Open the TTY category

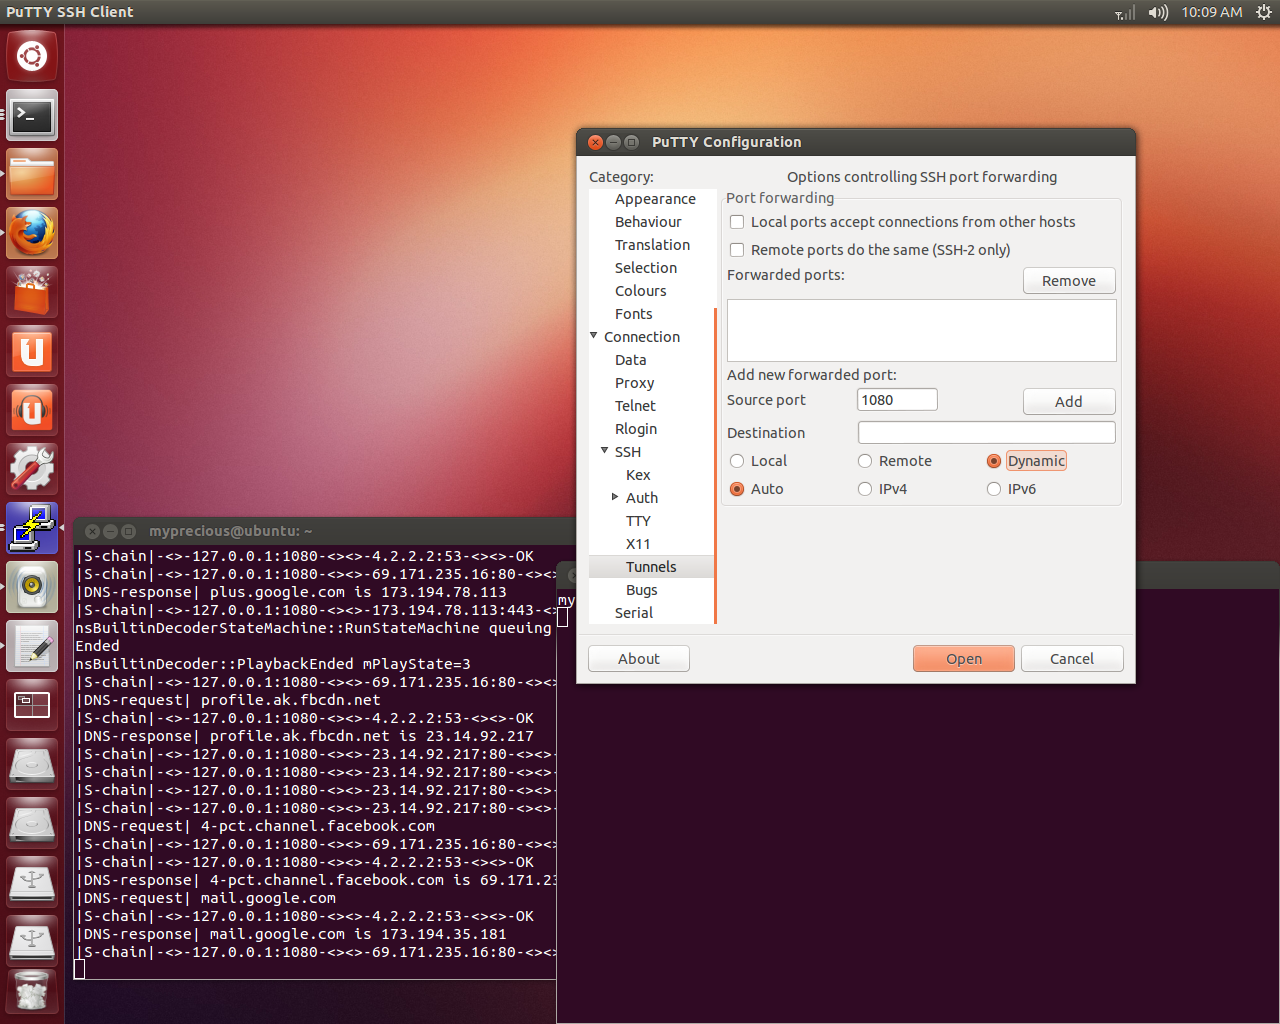click(x=638, y=521)
